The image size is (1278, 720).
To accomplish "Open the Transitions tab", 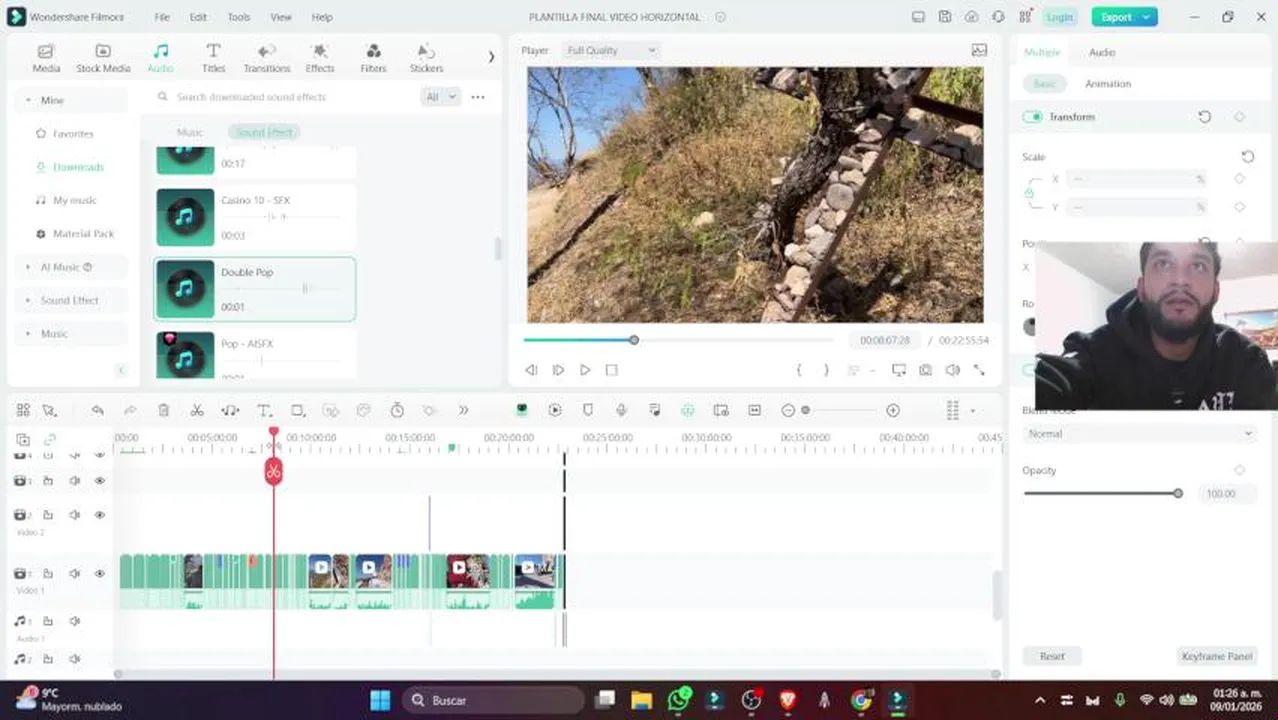I will [267, 59].
